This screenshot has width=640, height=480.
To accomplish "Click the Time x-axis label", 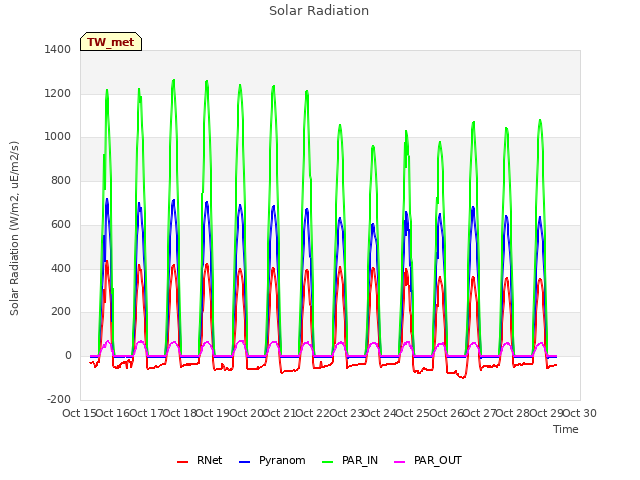I will (x=566, y=429).
